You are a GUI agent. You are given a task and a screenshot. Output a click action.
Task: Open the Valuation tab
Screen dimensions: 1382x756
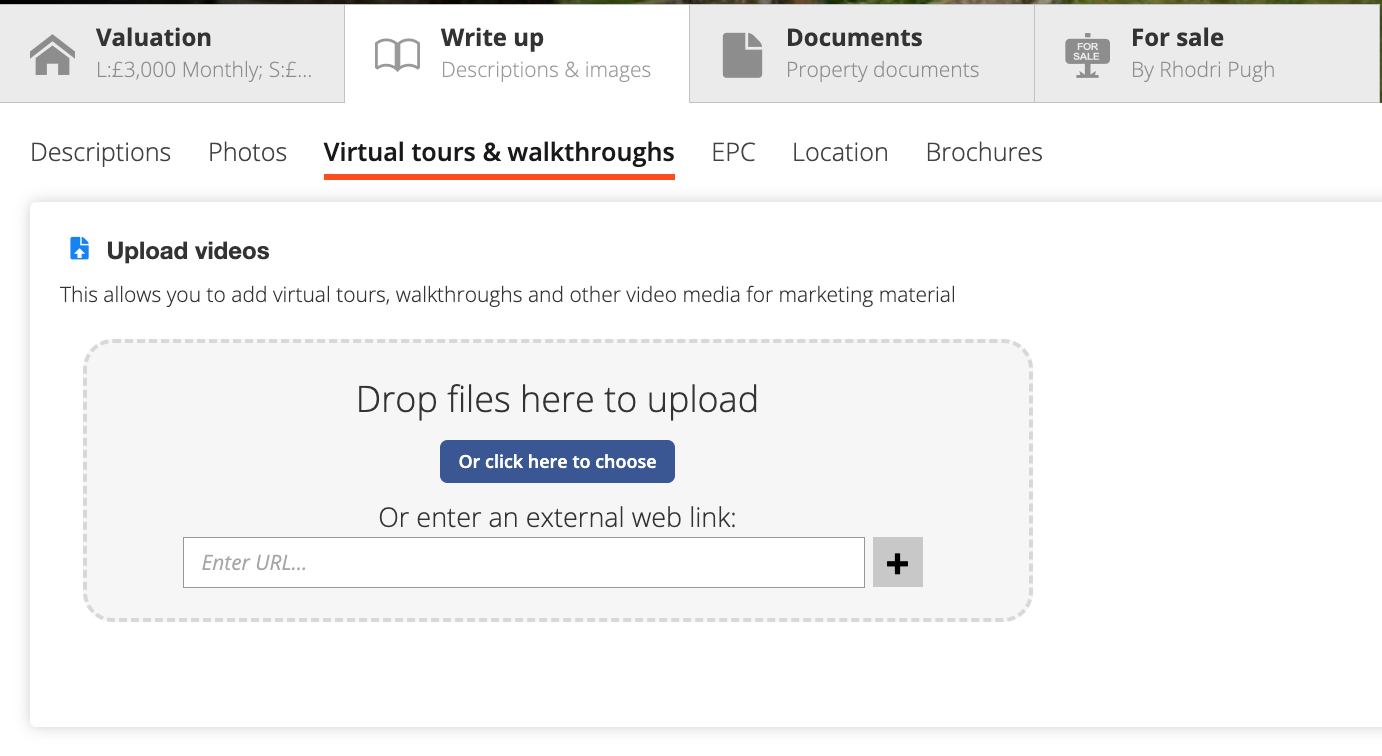click(172, 52)
